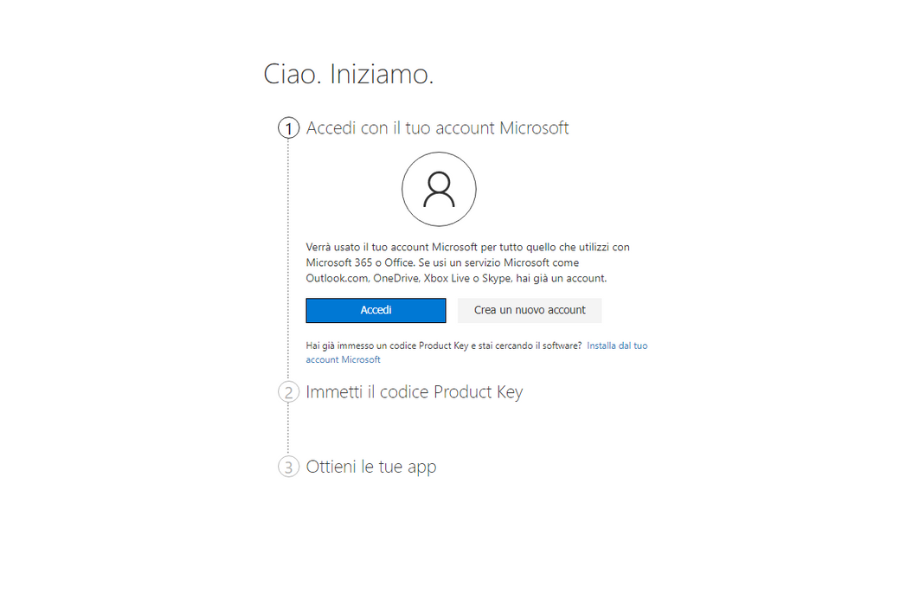900x601 pixels.
Task: Select Ottieni le tue app step
Action: click(371, 467)
